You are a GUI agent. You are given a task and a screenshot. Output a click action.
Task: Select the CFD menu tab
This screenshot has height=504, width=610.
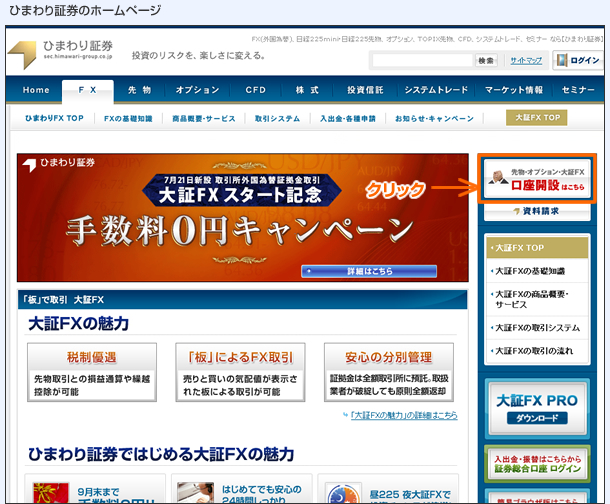[256, 90]
